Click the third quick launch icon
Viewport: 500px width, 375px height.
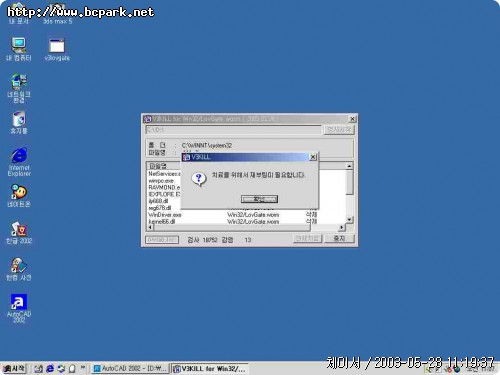(x=61, y=368)
